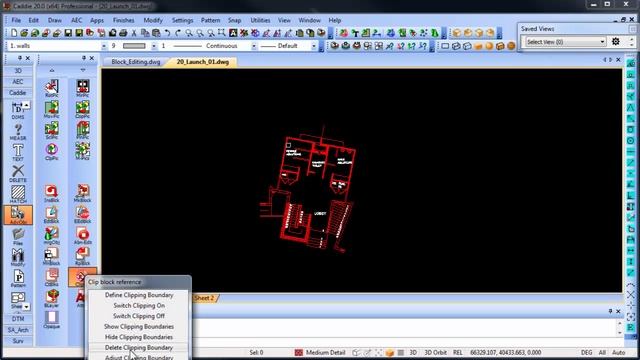Click the ClpPic clip picture tool
640x360 pixels.
pyautogui.click(x=51, y=152)
